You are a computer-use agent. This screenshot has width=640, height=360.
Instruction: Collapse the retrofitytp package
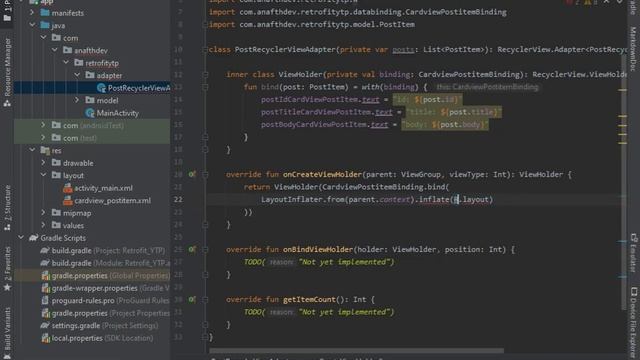click(66, 63)
